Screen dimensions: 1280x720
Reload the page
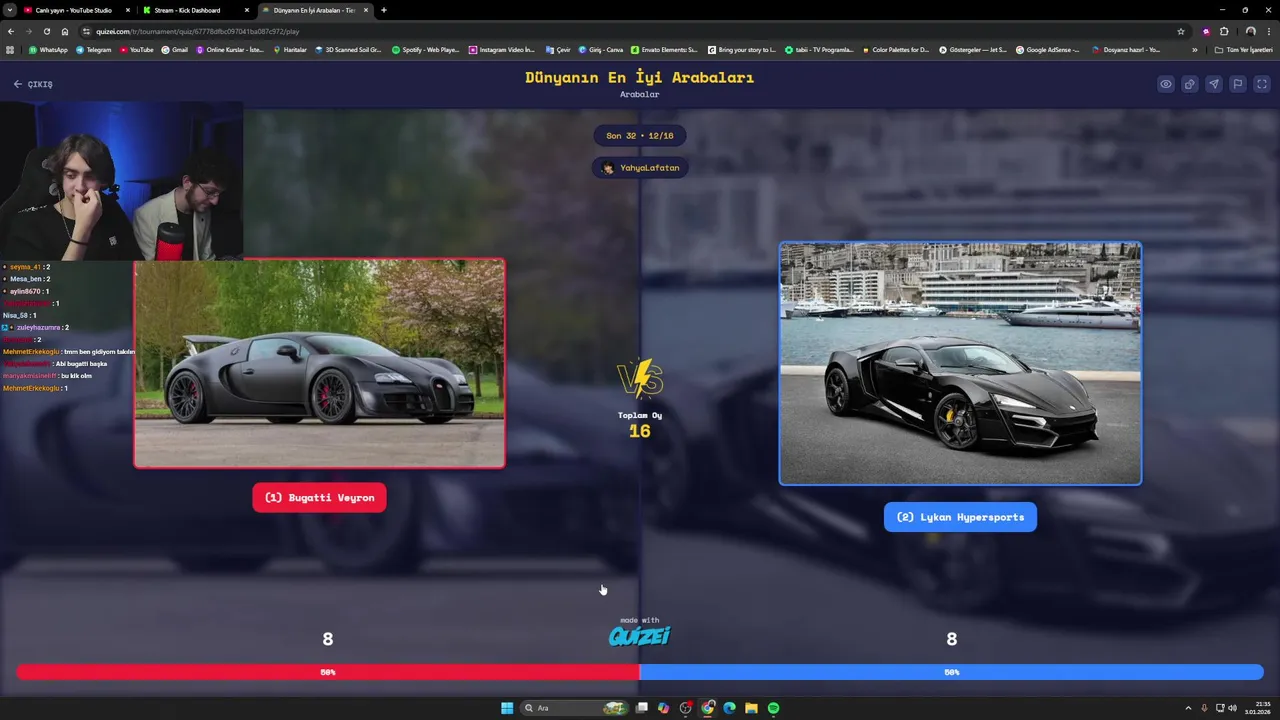pyautogui.click(x=46, y=31)
